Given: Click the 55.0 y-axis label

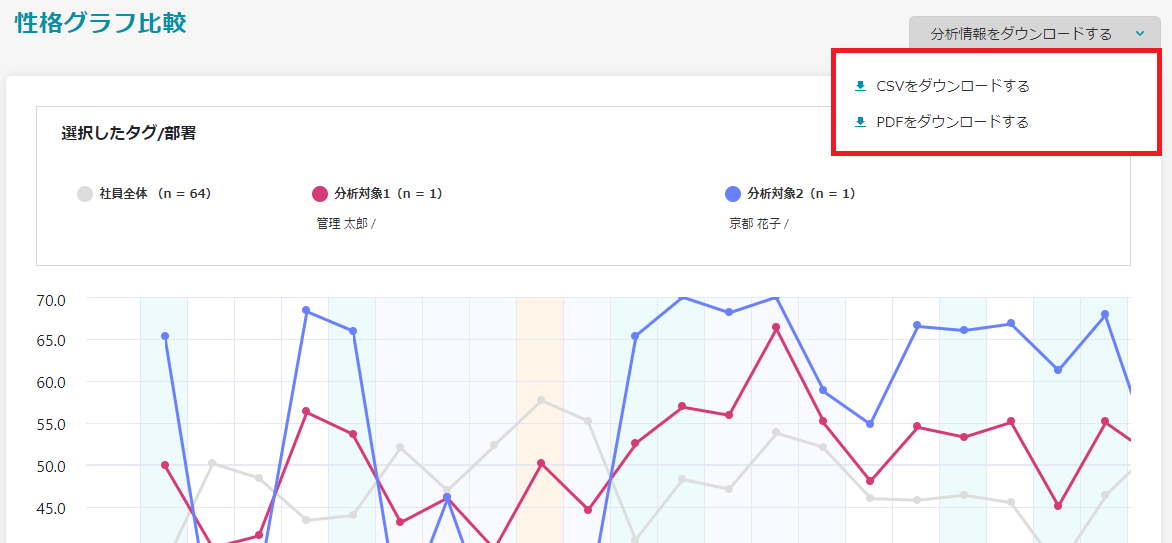Looking at the screenshot, I should (x=51, y=424).
